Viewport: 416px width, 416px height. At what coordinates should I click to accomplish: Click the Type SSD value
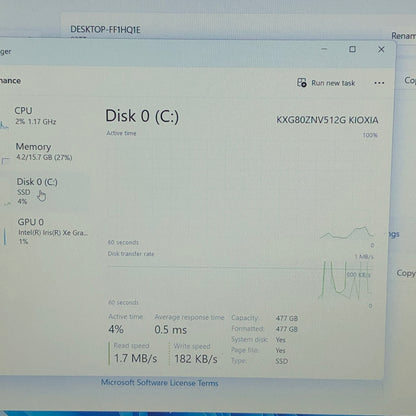coord(282,361)
